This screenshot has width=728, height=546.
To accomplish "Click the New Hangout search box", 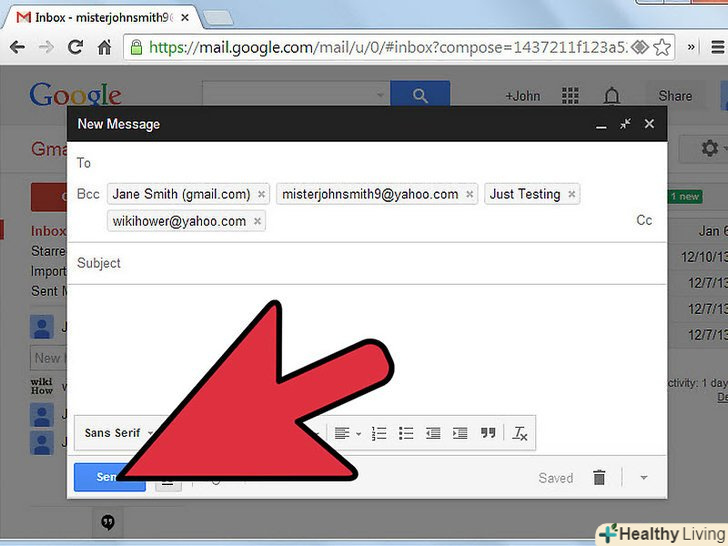I will pos(48,358).
